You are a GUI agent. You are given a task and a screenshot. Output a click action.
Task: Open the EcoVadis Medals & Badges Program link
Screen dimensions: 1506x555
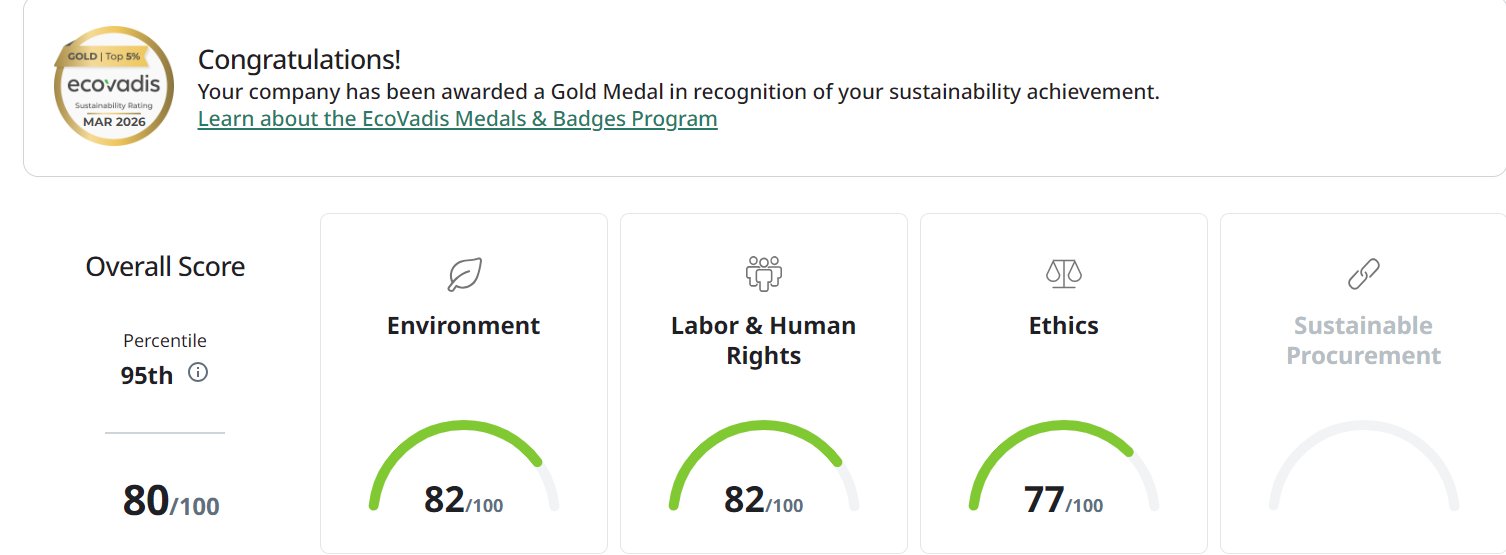457,119
